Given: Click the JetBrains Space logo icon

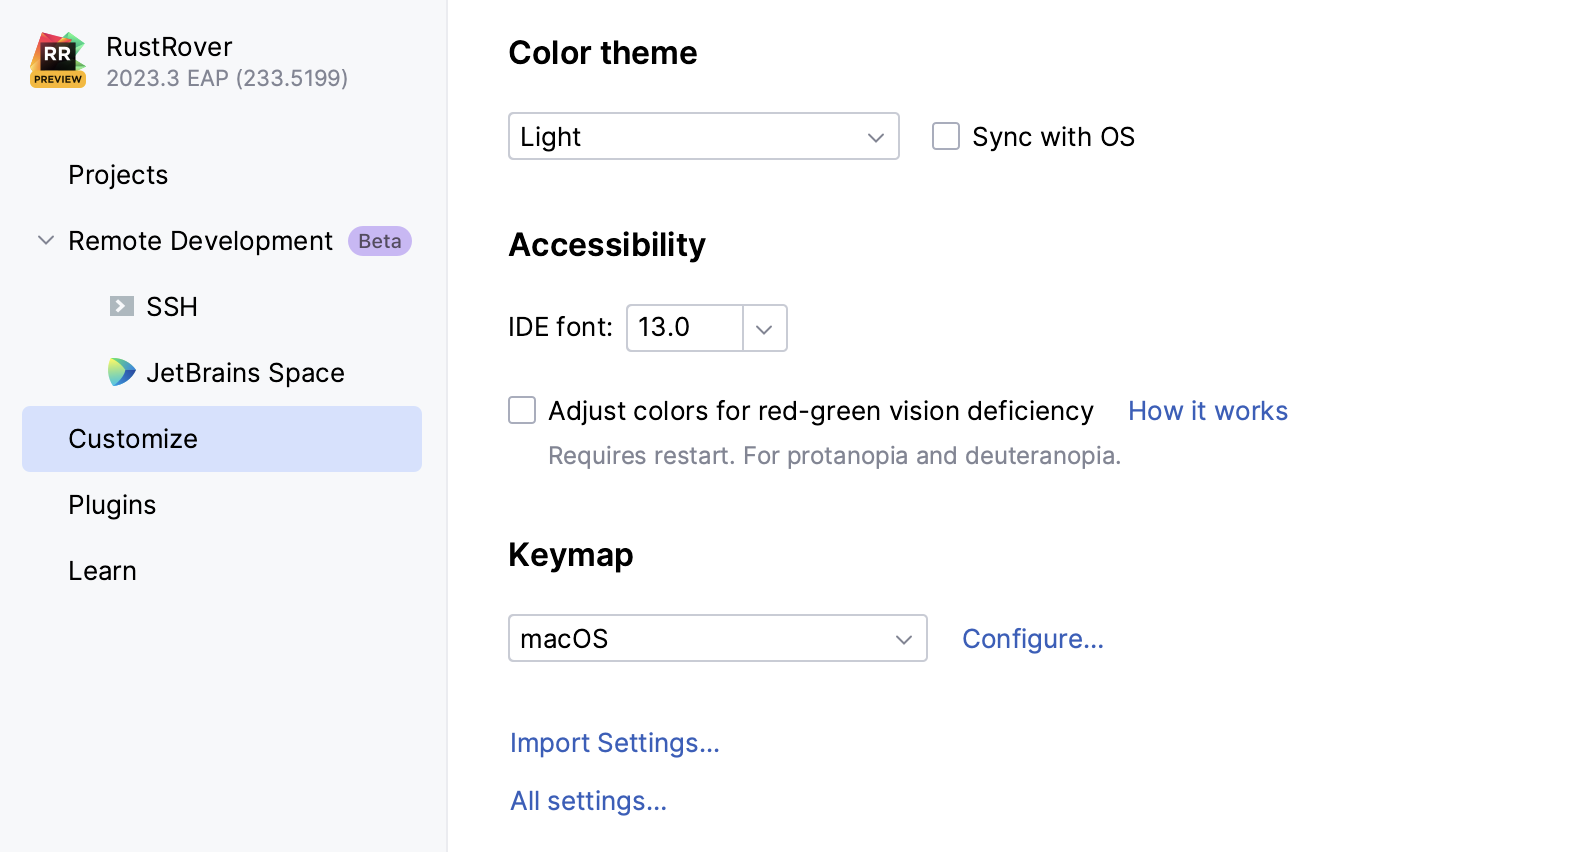Looking at the screenshot, I should (x=122, y=372).
